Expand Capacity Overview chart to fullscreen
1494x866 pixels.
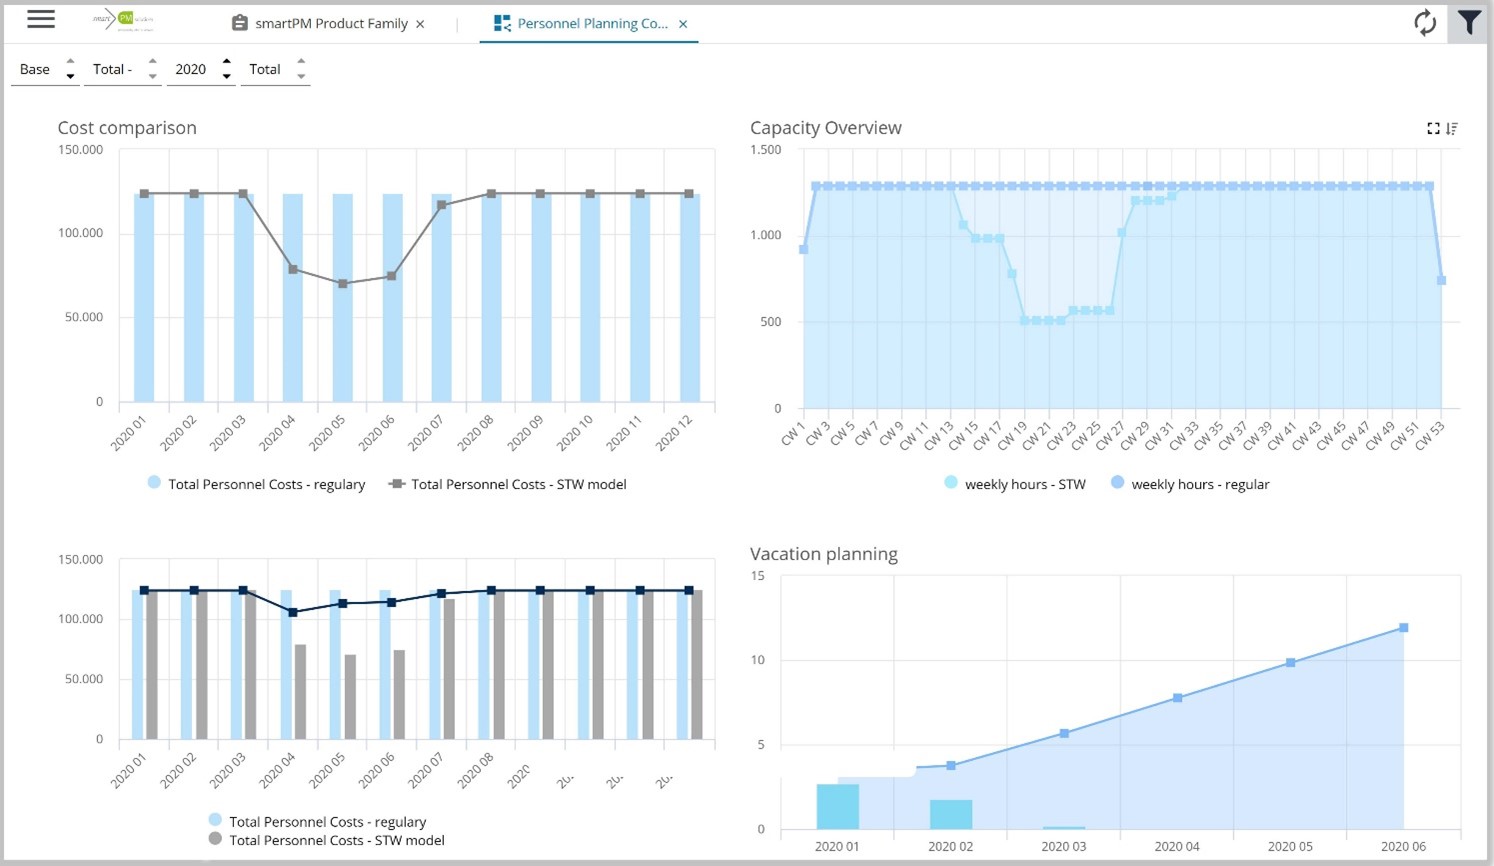tap(1433, 128)
